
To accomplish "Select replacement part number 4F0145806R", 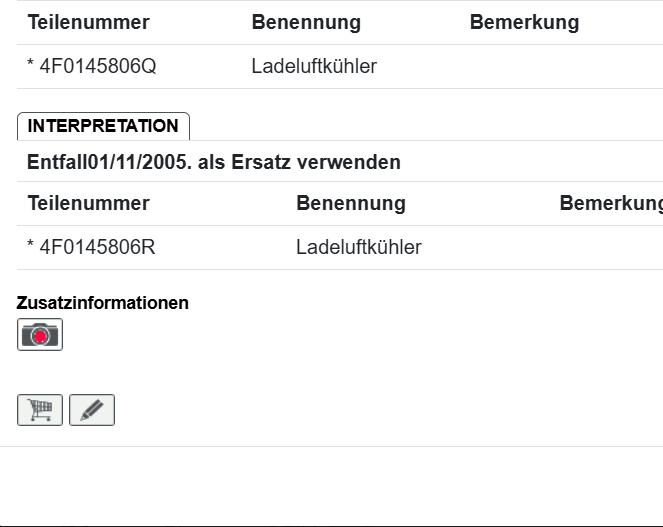I will pos(97,247).
